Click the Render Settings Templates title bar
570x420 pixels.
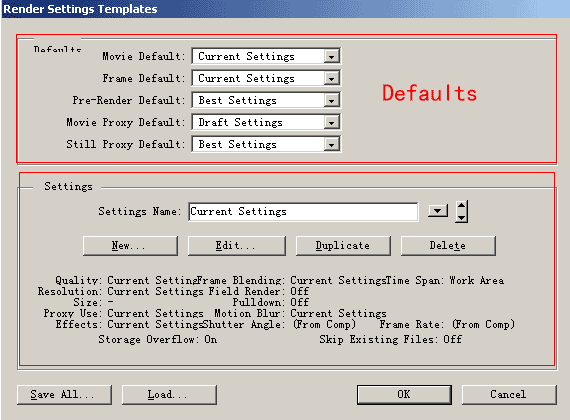pos(285,9)
